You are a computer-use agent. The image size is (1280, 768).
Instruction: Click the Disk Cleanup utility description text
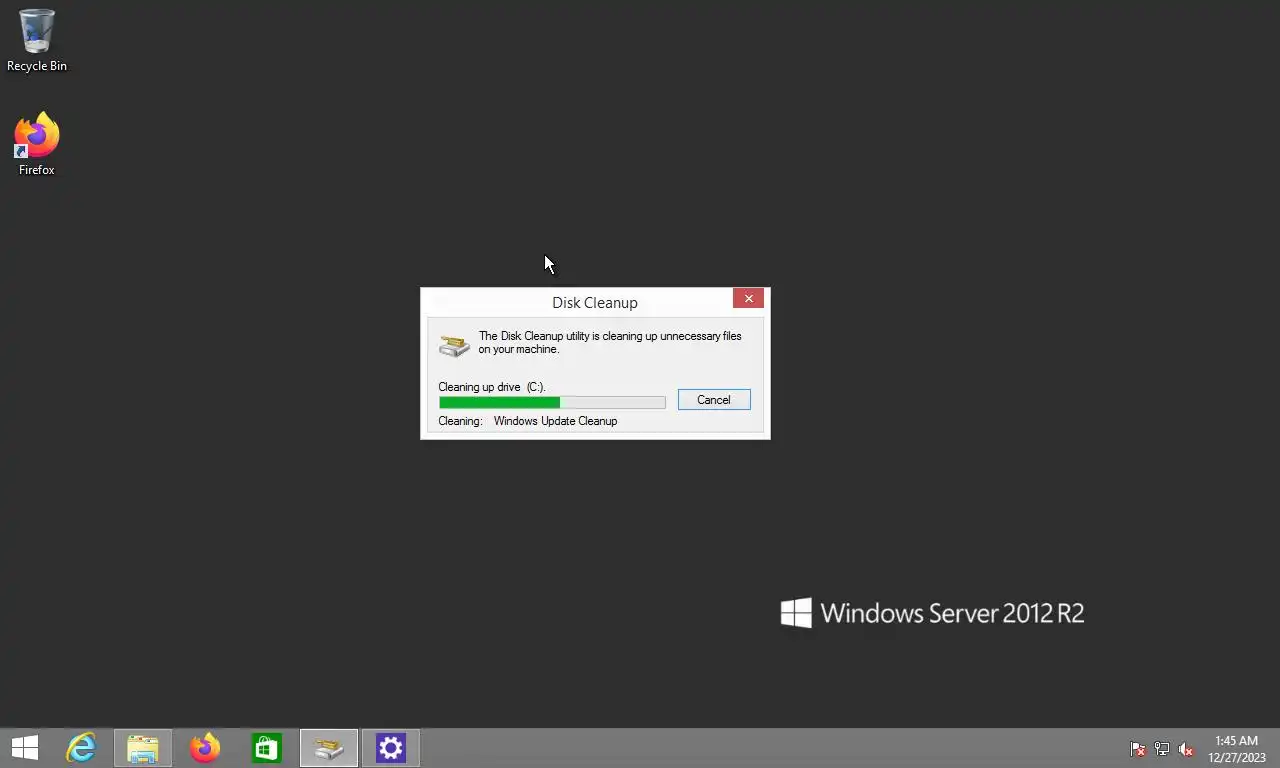(x=610, y=343)
